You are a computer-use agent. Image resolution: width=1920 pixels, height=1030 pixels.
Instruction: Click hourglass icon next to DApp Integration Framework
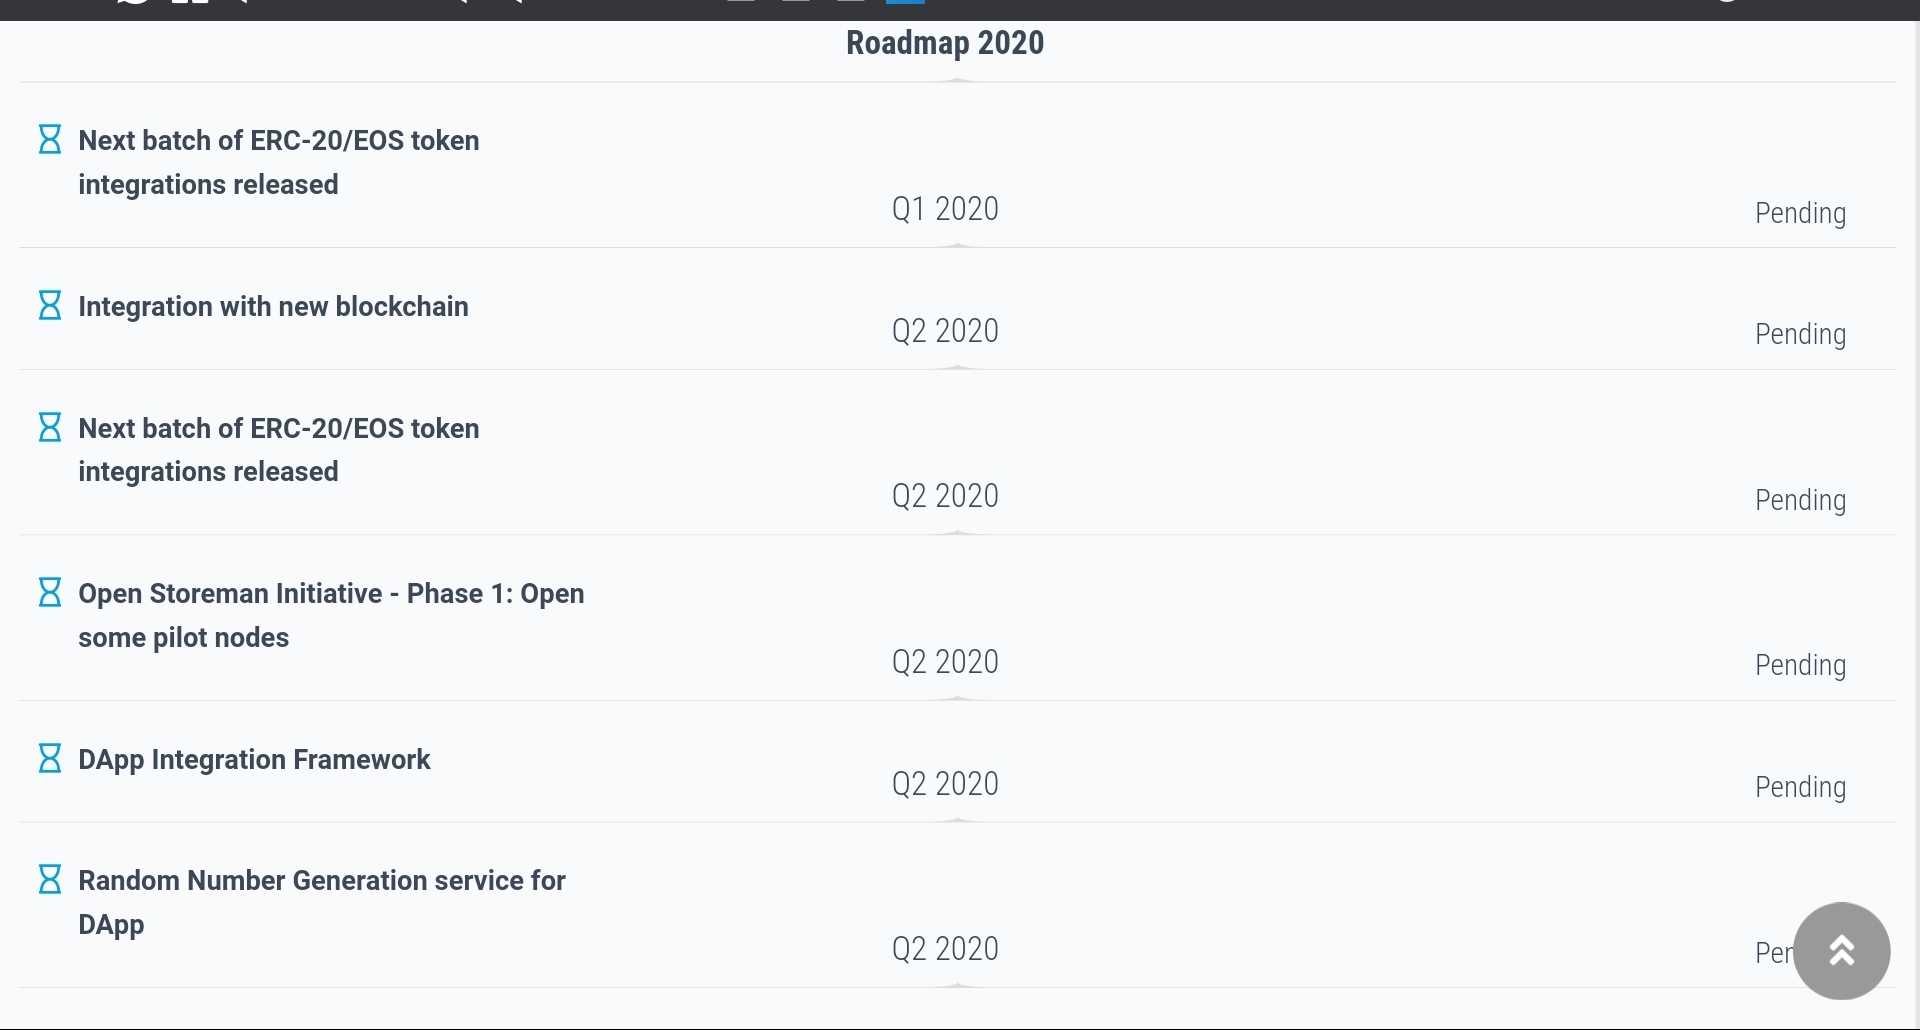click(49, 758)
